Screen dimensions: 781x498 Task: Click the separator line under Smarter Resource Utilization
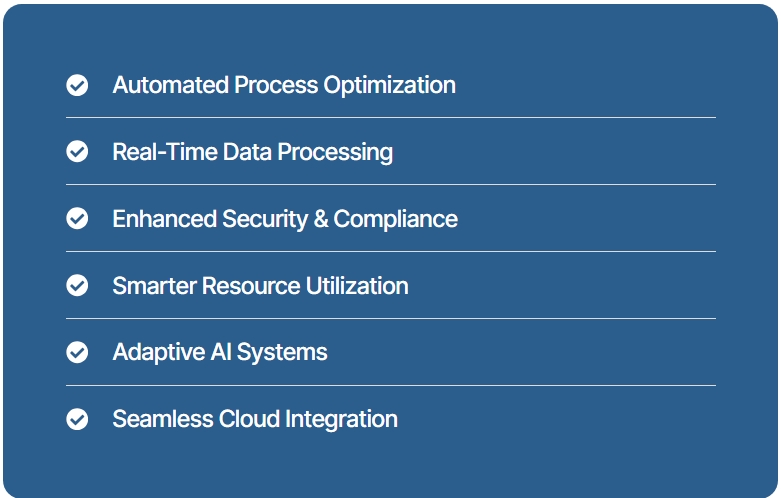tap(391, 318)
